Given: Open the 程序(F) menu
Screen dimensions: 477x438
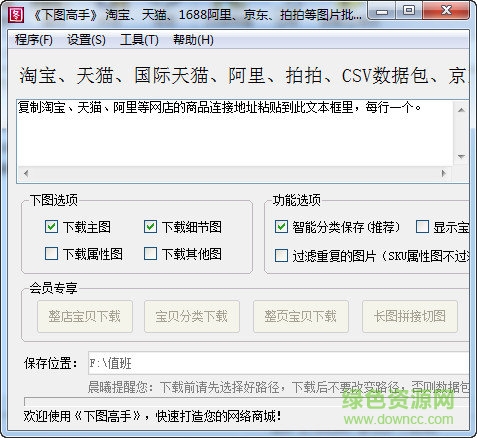Looking at the screenshot, I should (34, 40).
